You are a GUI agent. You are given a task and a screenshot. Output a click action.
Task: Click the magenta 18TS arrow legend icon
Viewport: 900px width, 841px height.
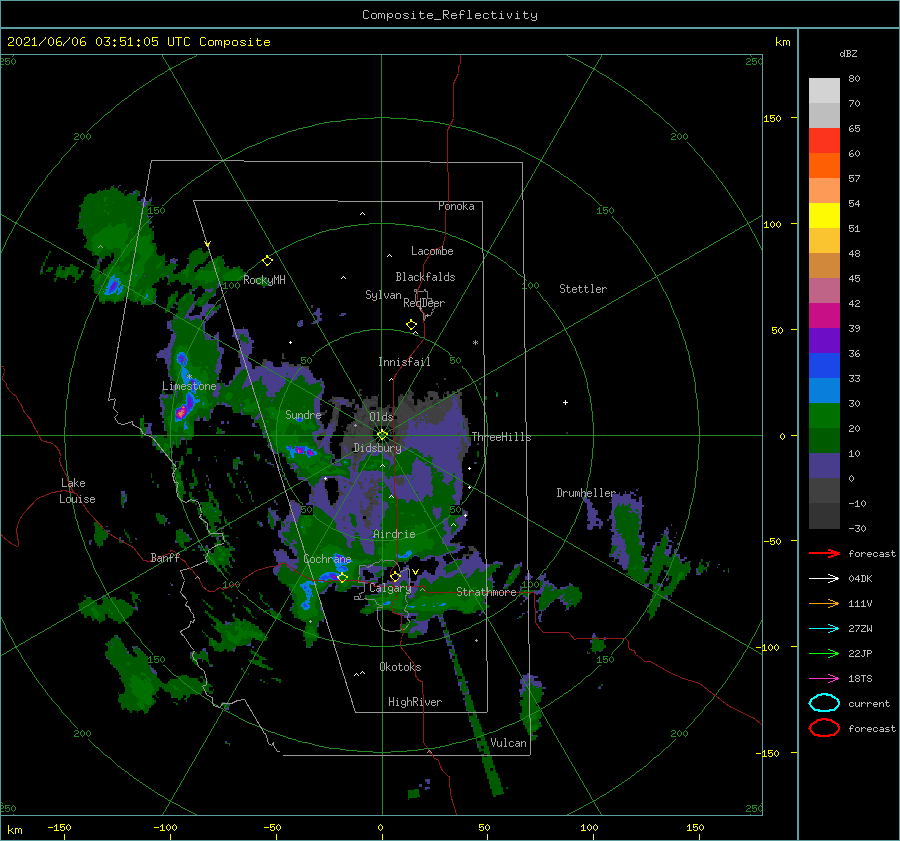[824, 679]
